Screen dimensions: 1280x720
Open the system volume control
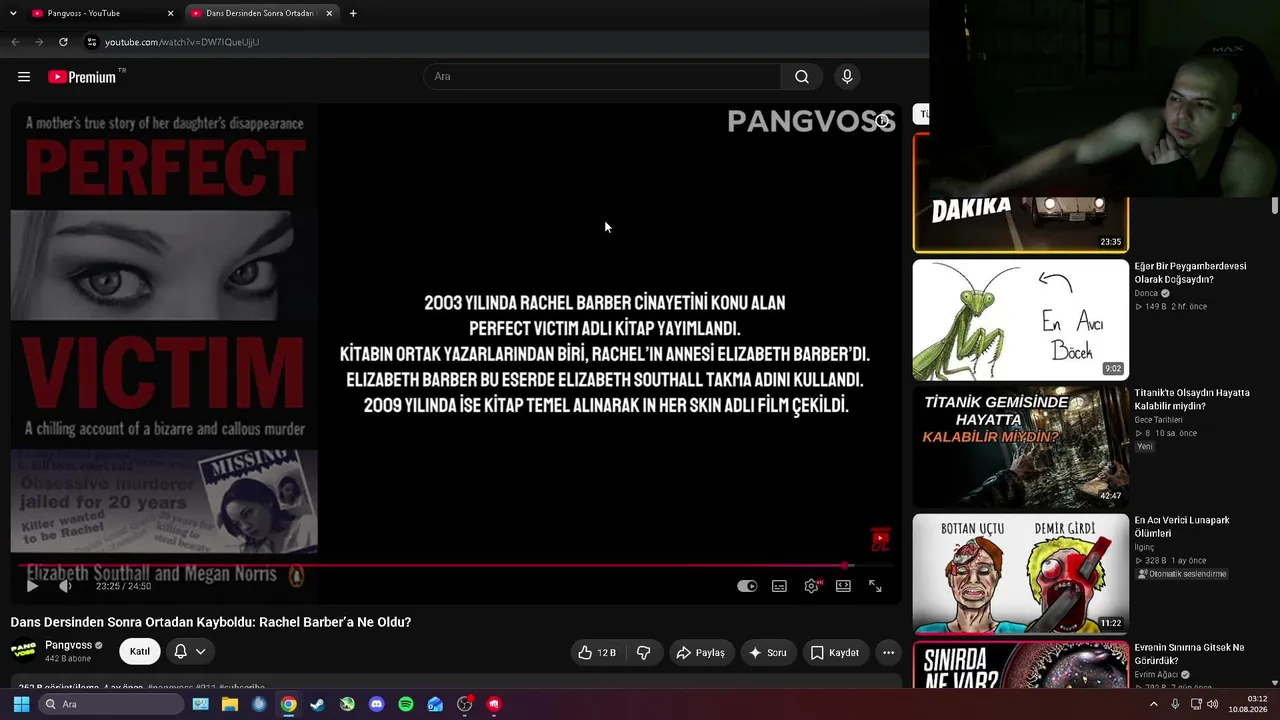[x=1213, y=704]
